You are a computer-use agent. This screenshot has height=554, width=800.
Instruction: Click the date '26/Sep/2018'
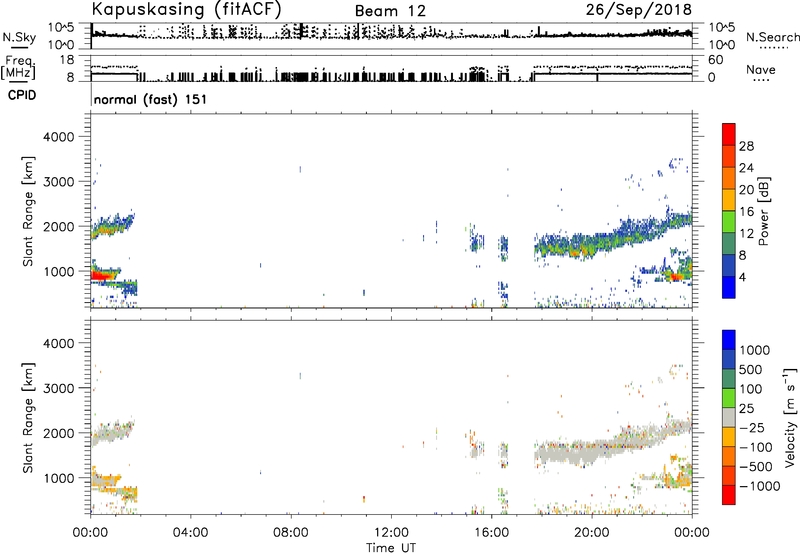[x=639, y=10]
